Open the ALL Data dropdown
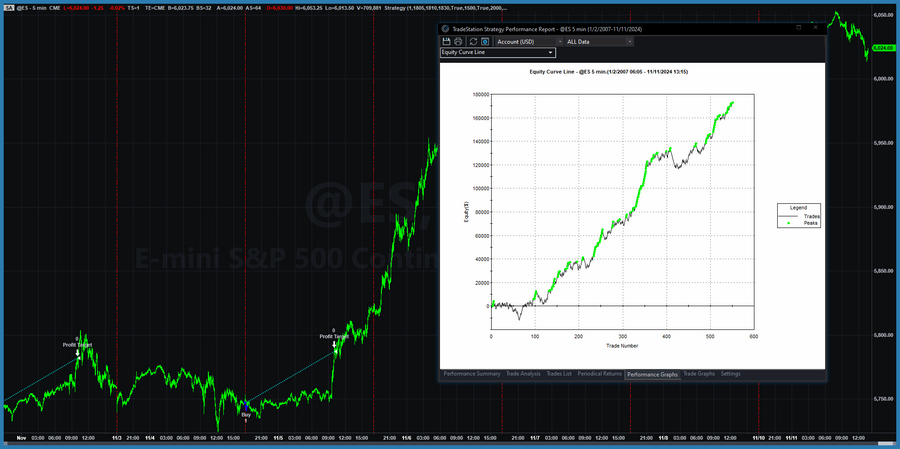 click(599, 41)
